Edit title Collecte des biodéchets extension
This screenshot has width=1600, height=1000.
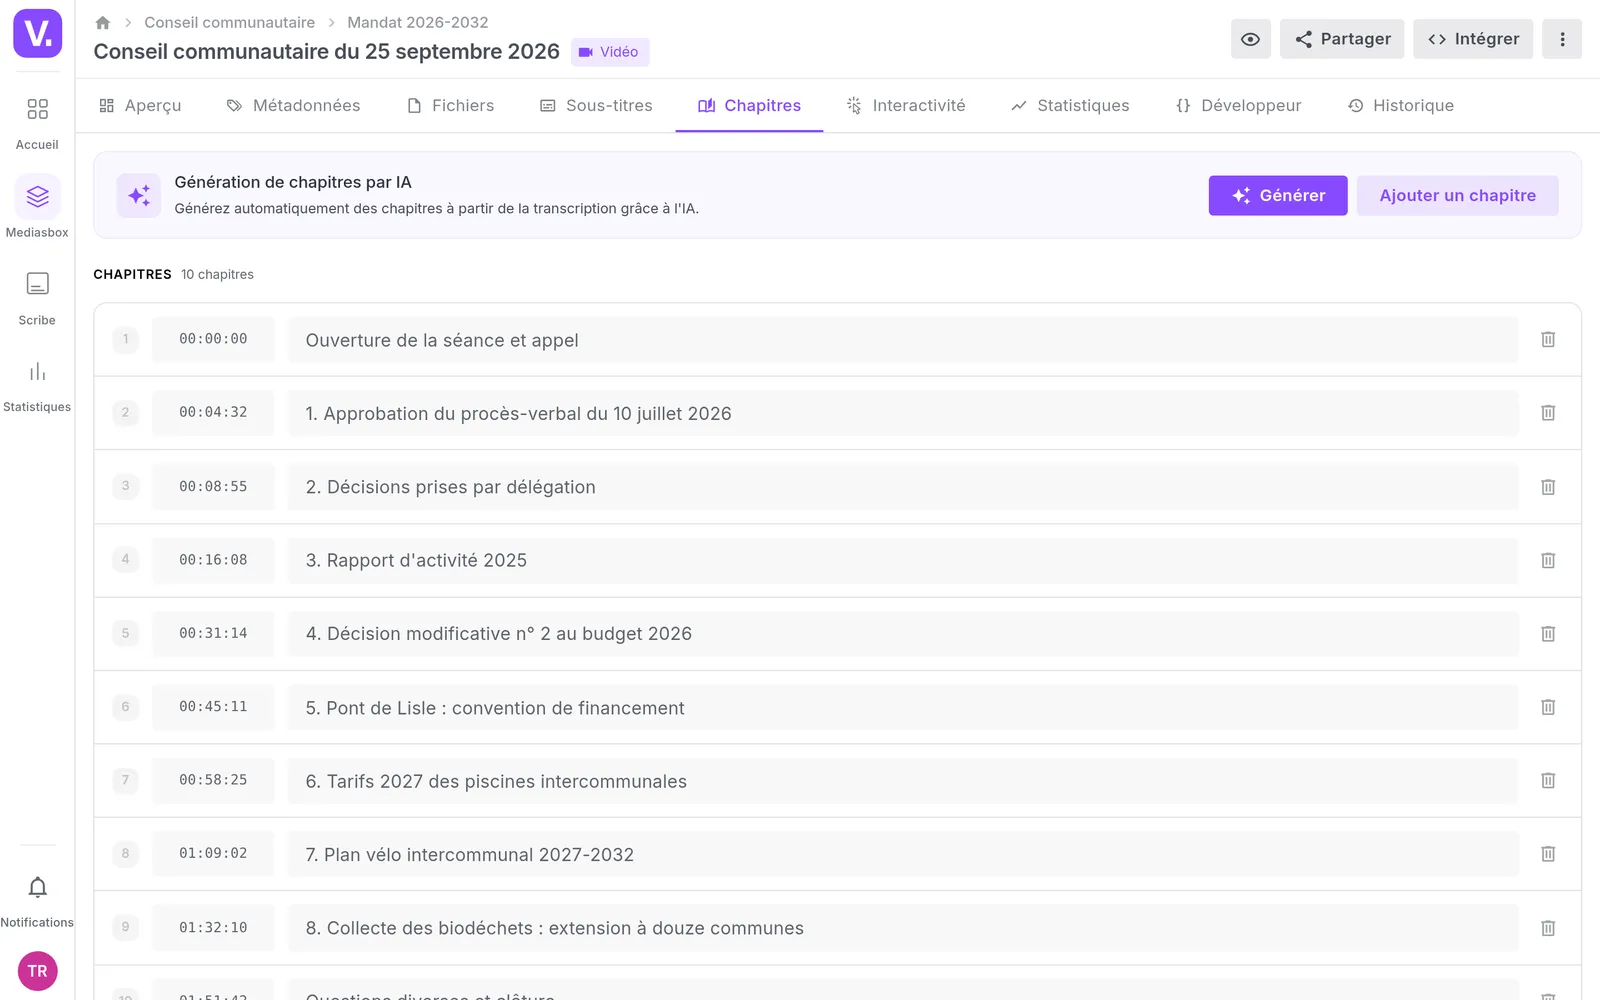coord(903,928)
